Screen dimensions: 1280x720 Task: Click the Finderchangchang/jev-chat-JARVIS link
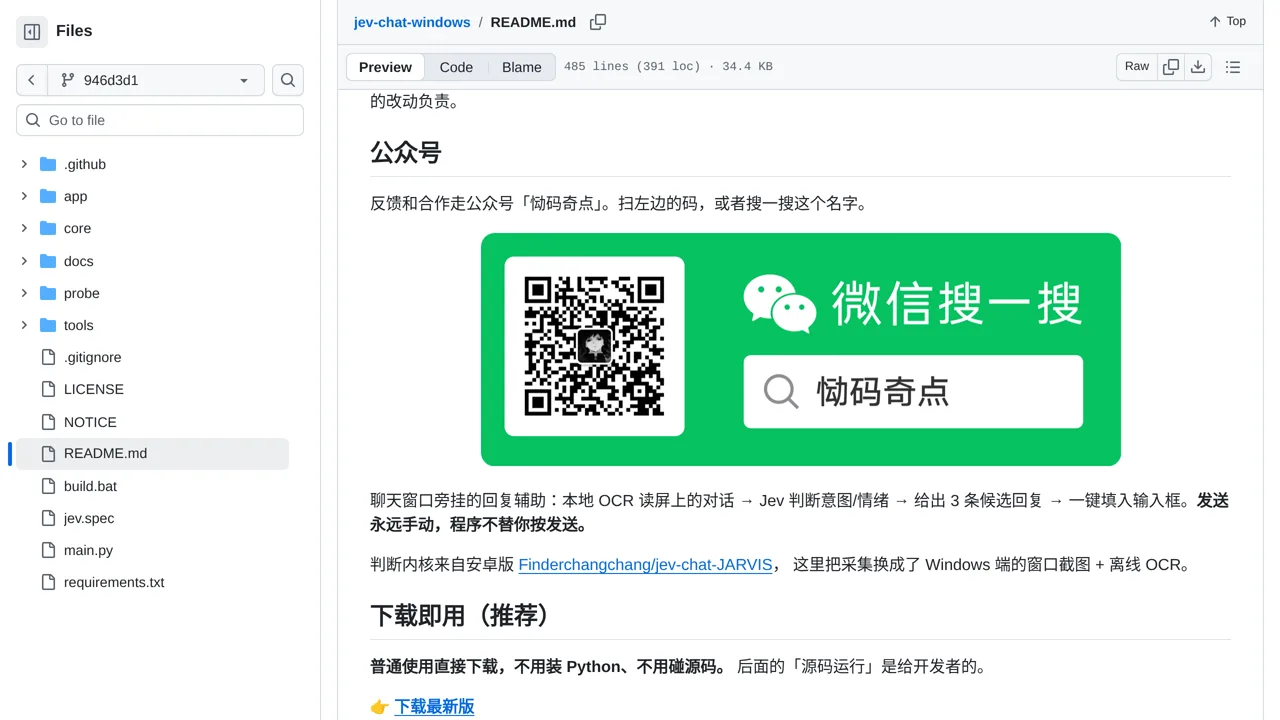pos(645,565)
